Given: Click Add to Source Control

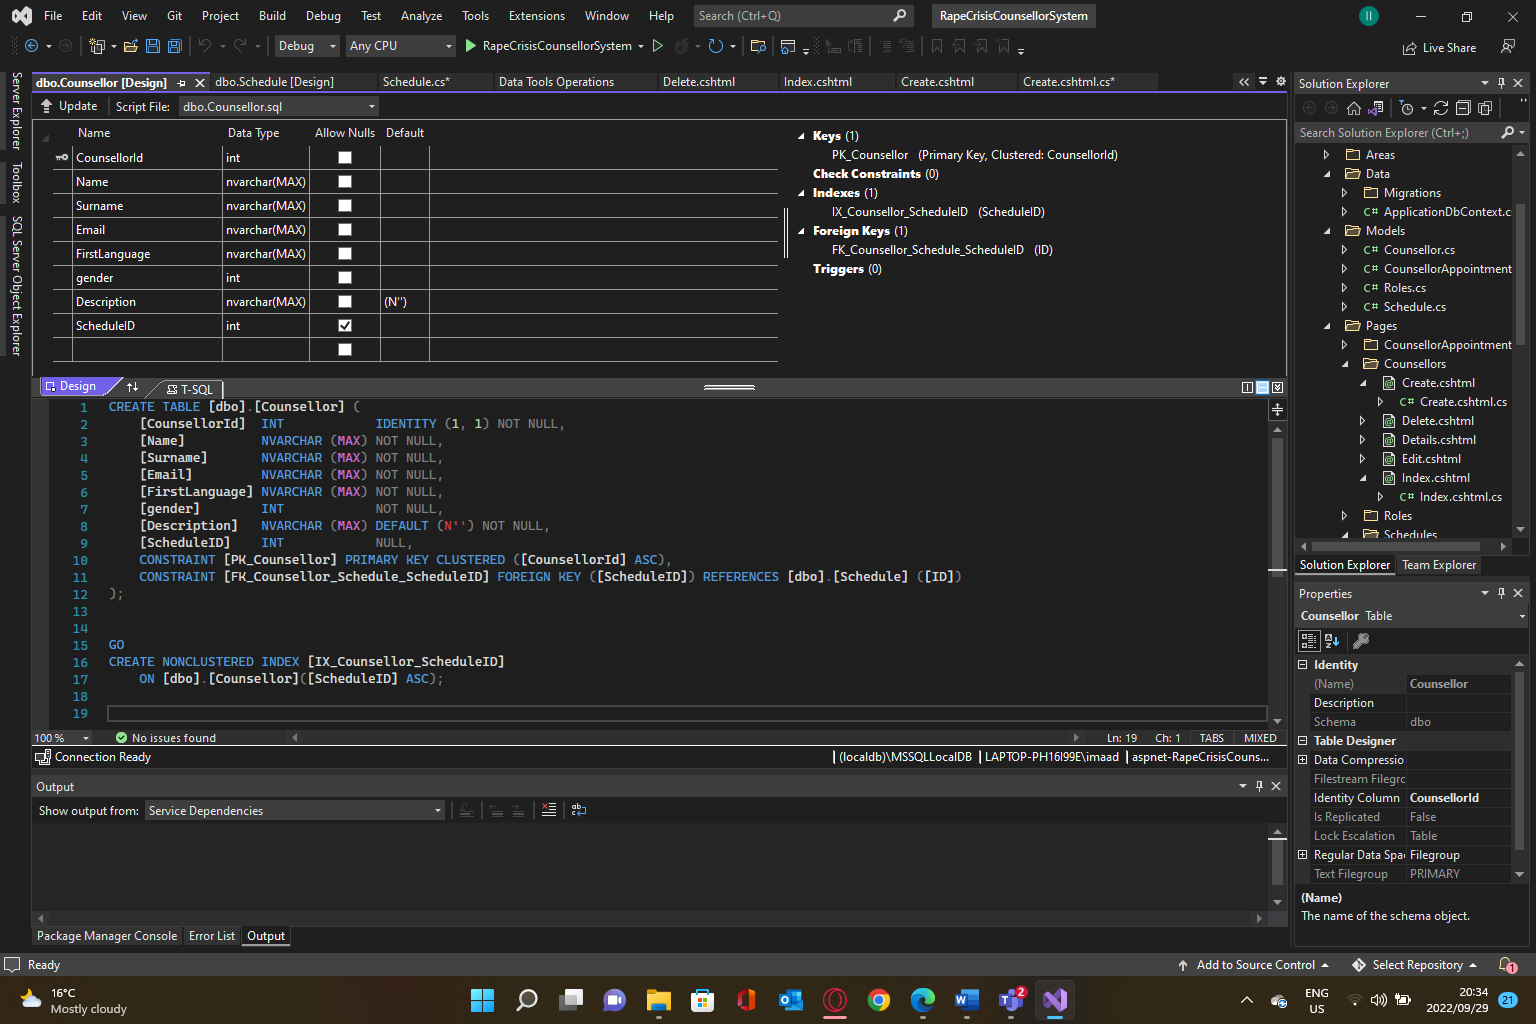Looking at the screenshot, I should pyautogui.click(x=1255, y=965).
